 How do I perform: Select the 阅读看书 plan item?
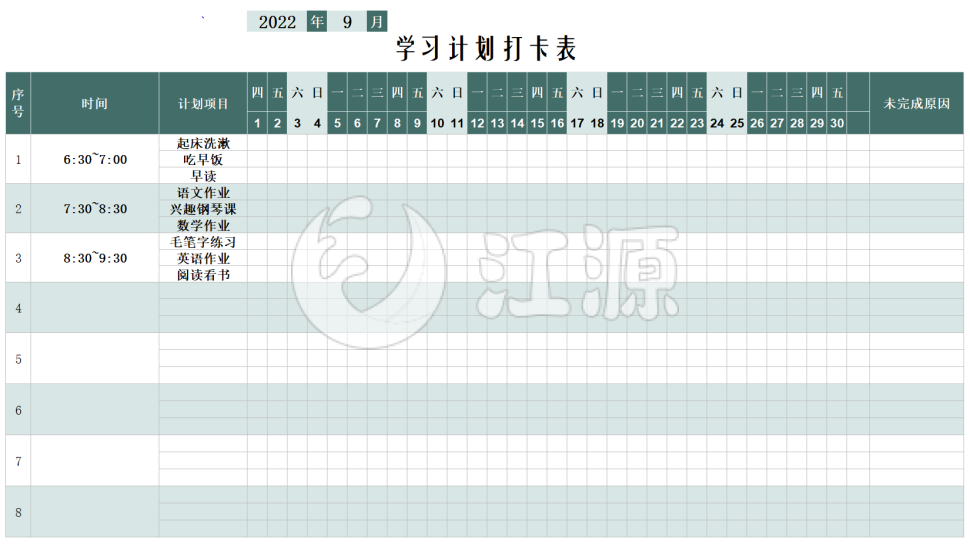[203, 275]
